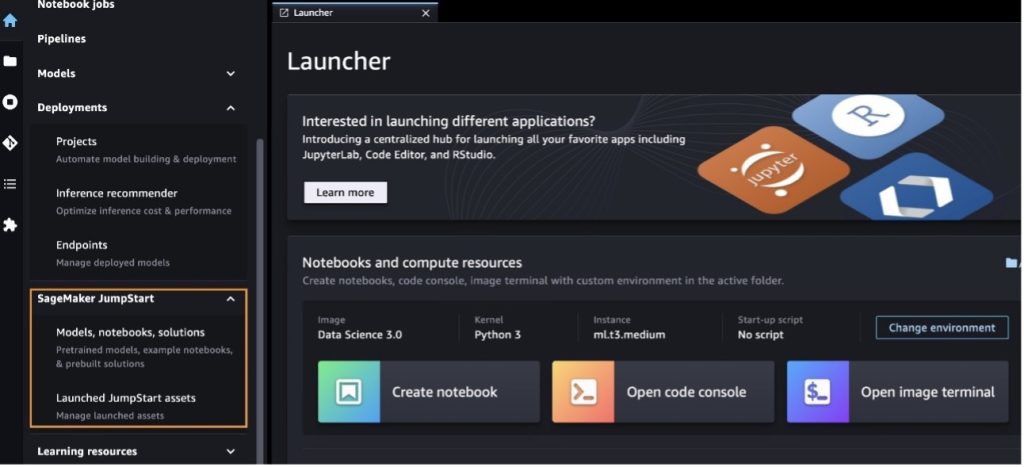This screenshot has height=467, width=1024.
Task: Click the Open image terminal tile
Action: tap(897, 392)
